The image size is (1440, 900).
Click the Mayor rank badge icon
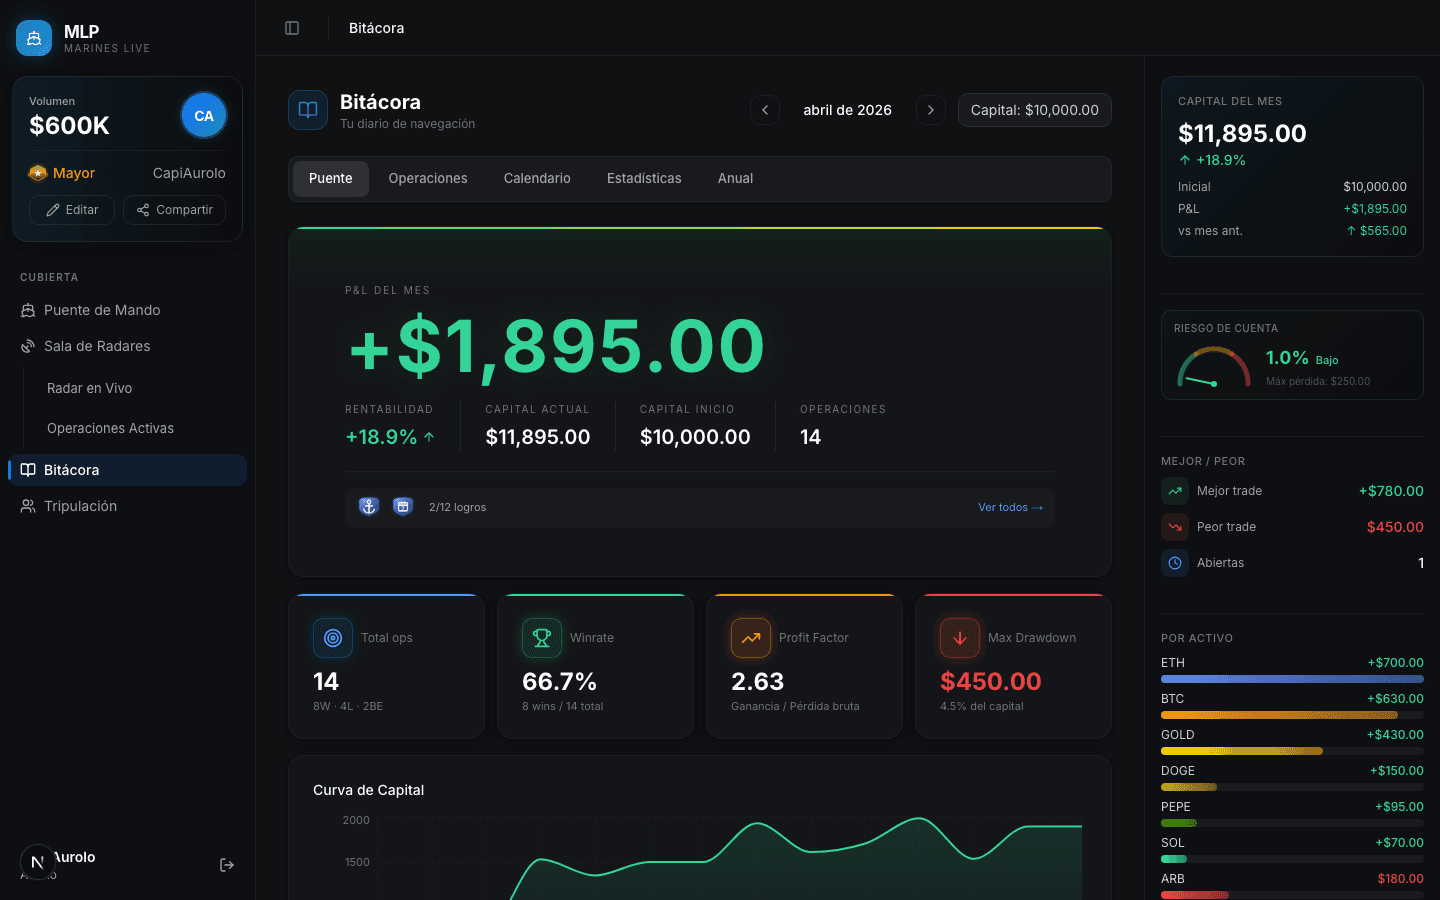coord(38,173)
